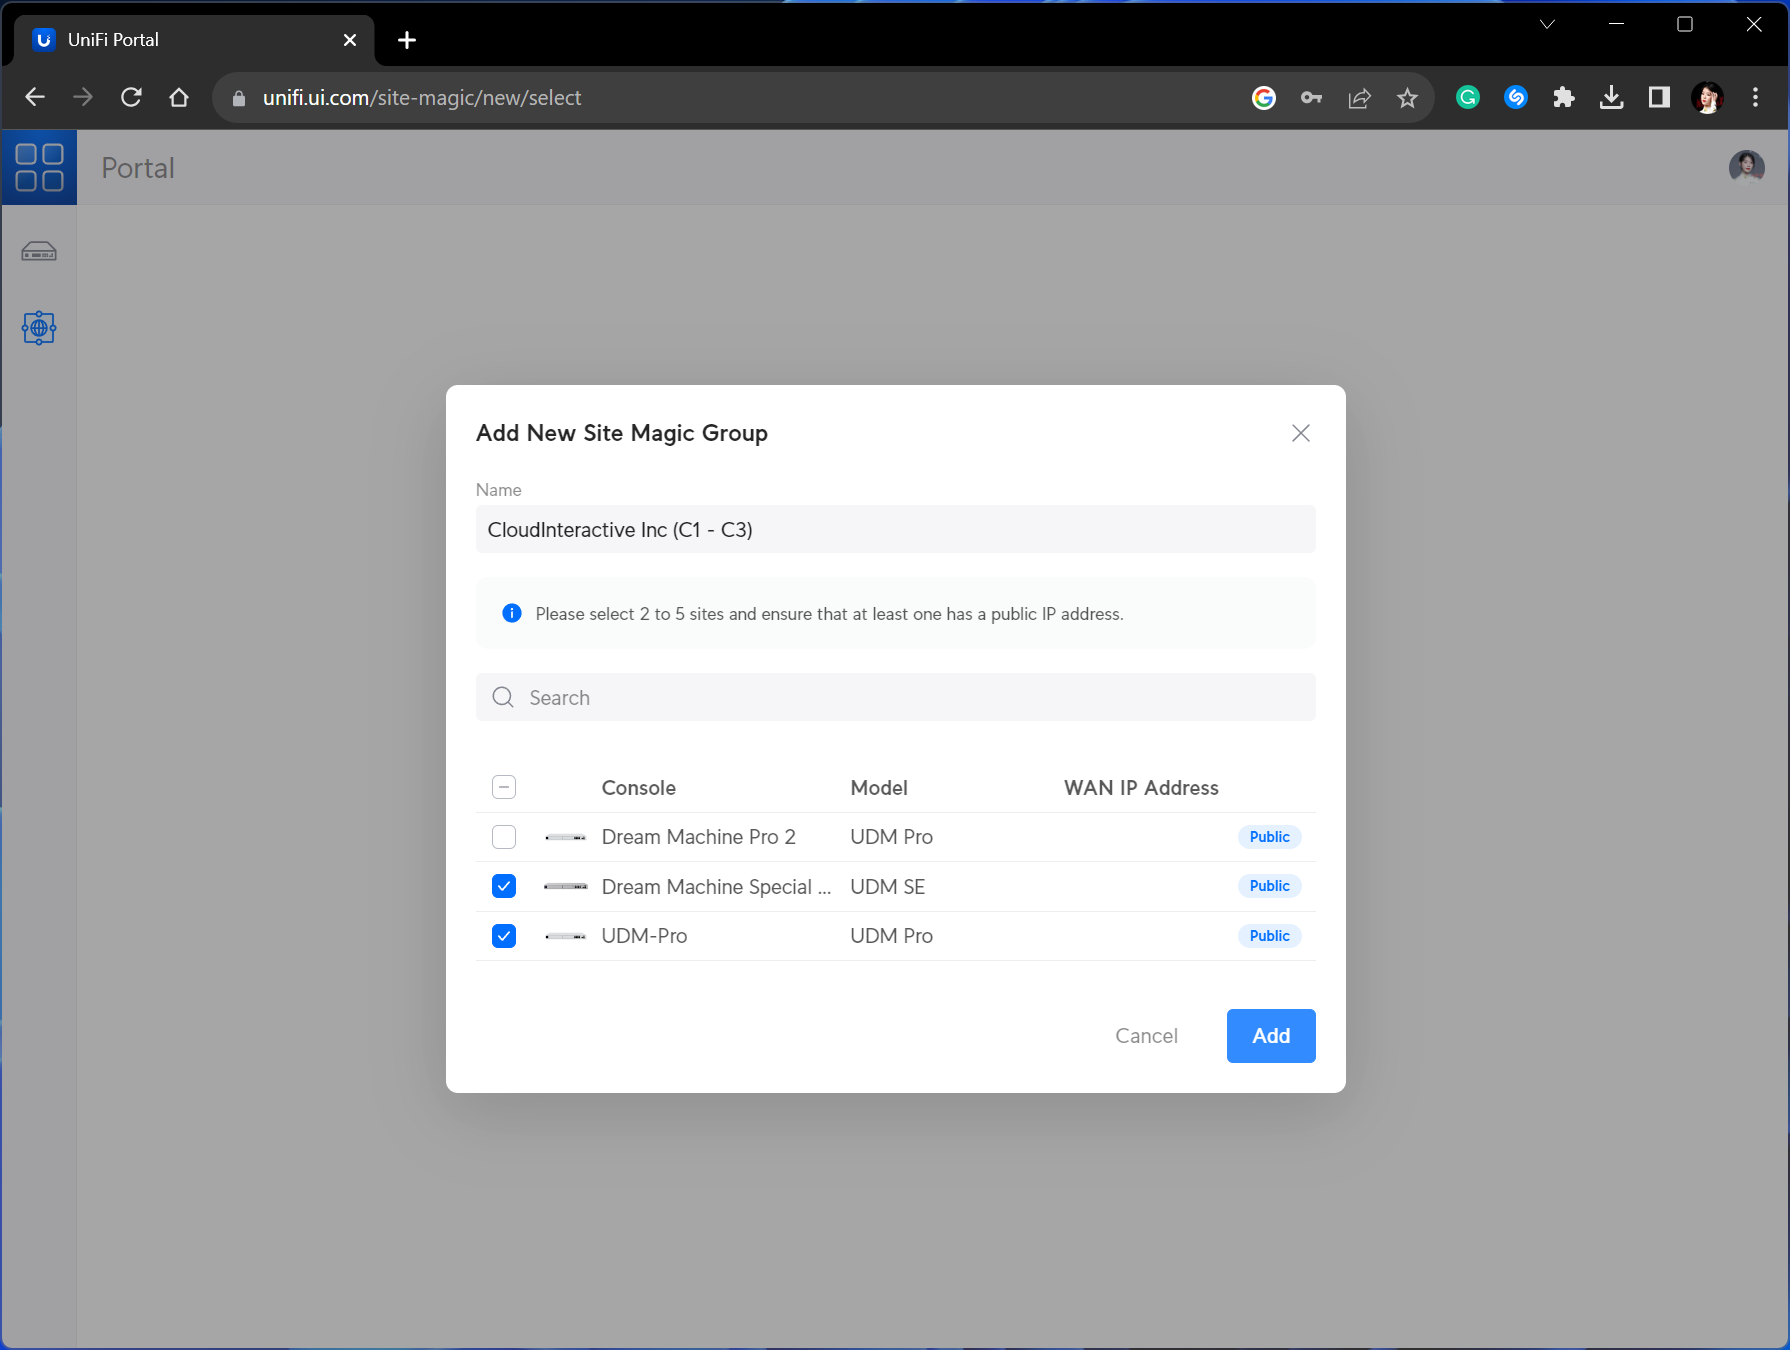Go forward in browser history

pos(83,97)
